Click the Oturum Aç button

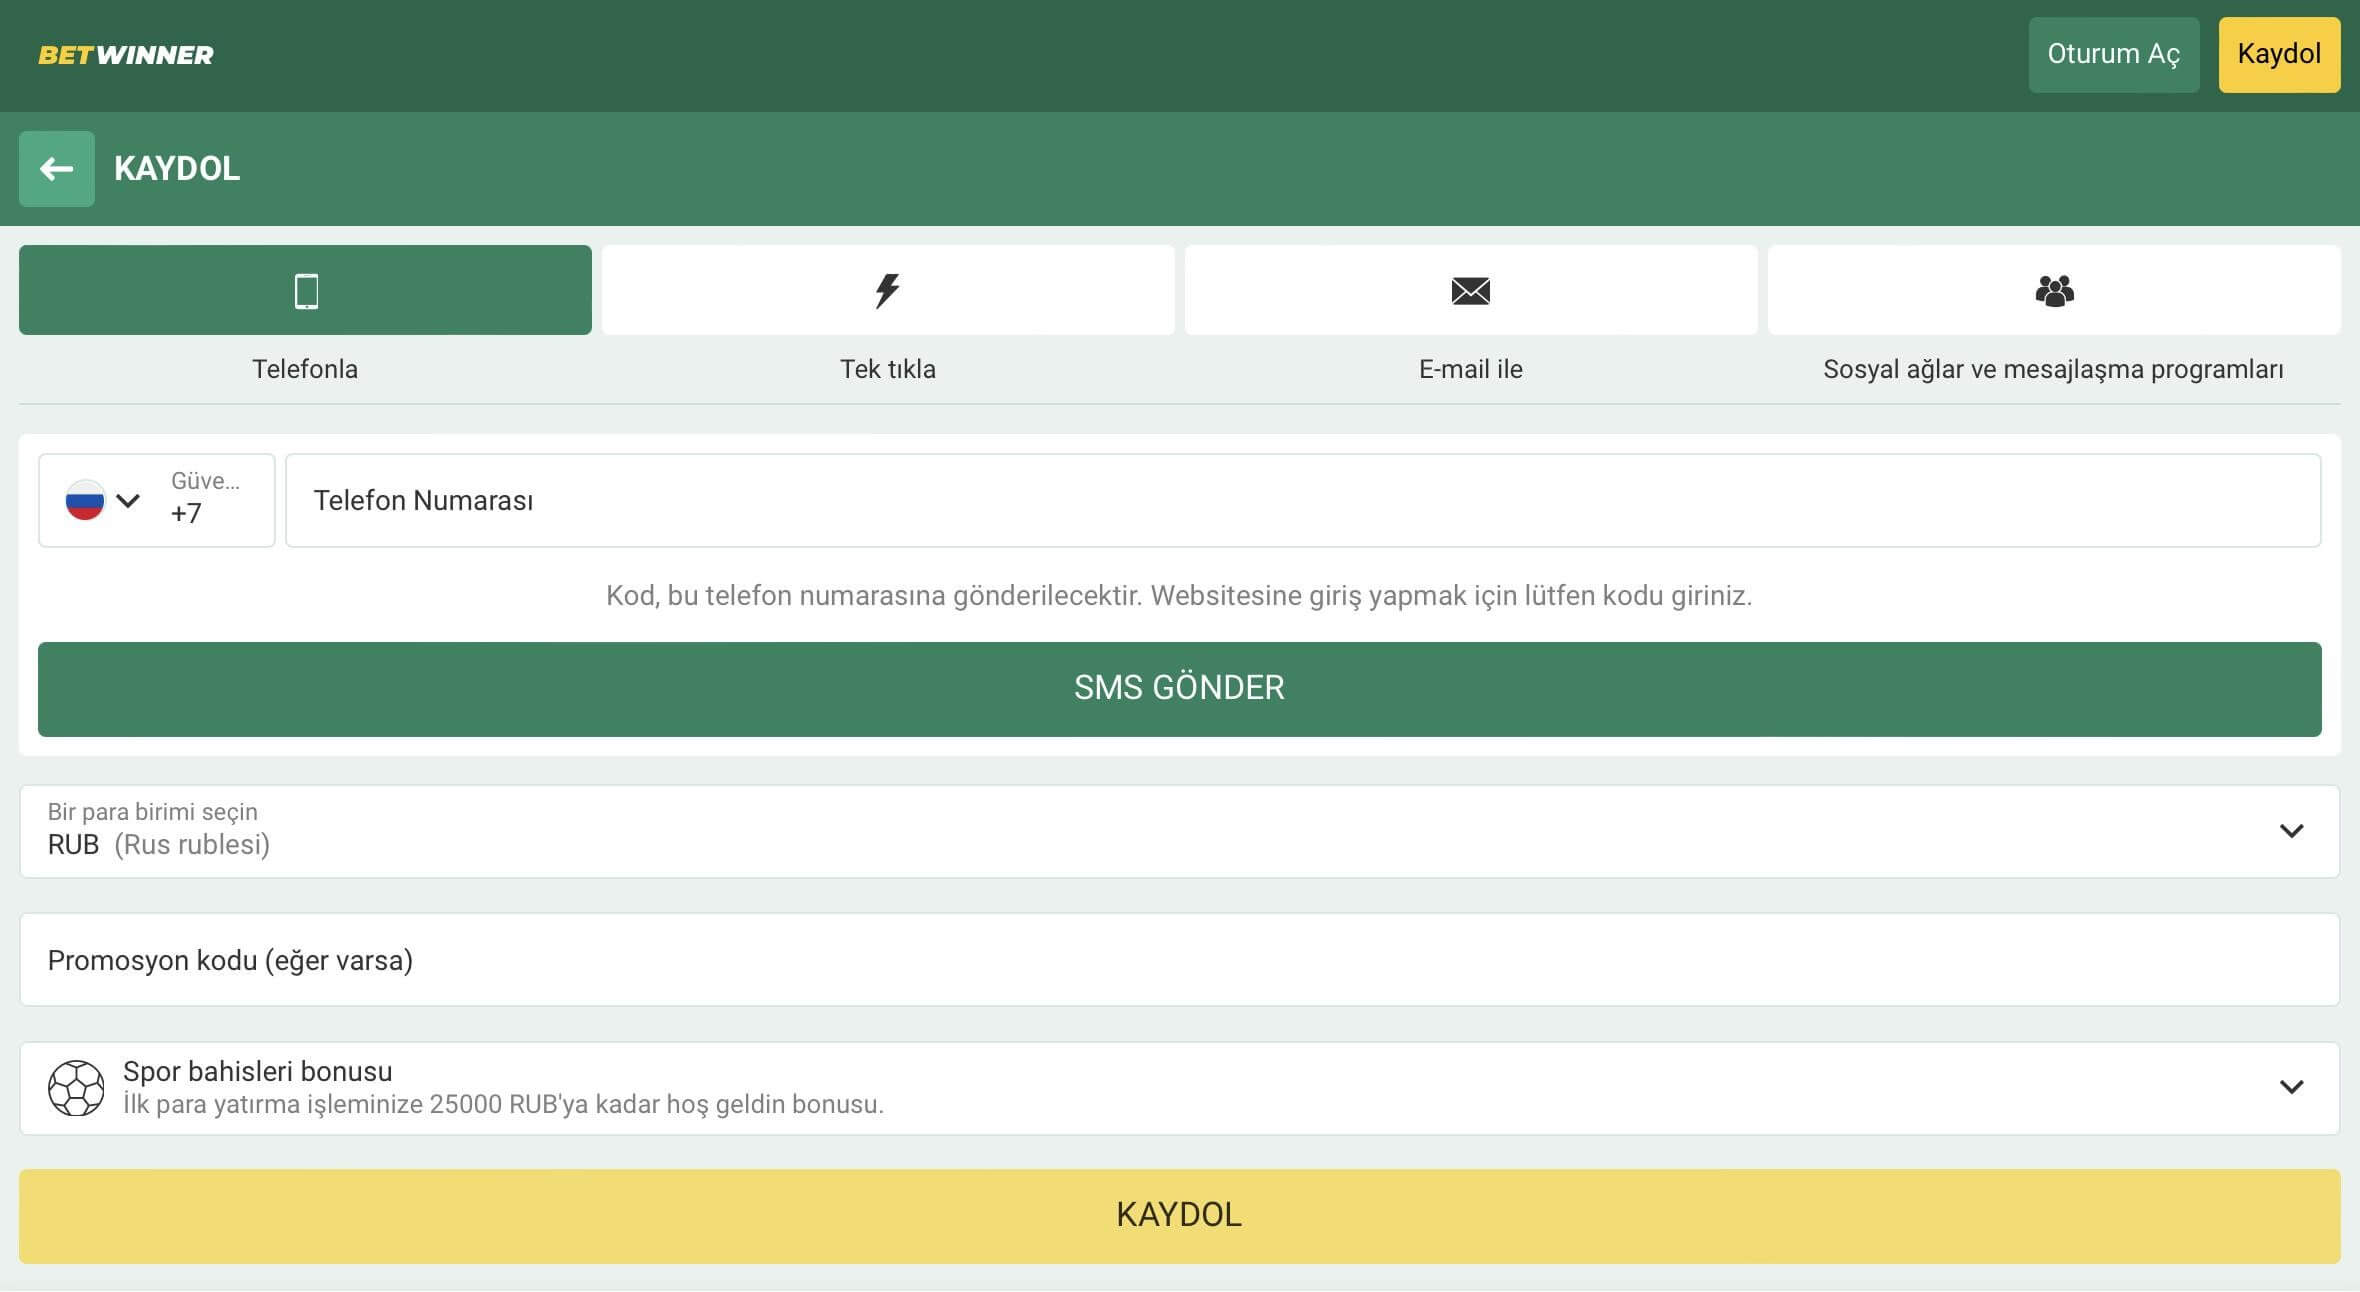click(x=2114, y=55)
